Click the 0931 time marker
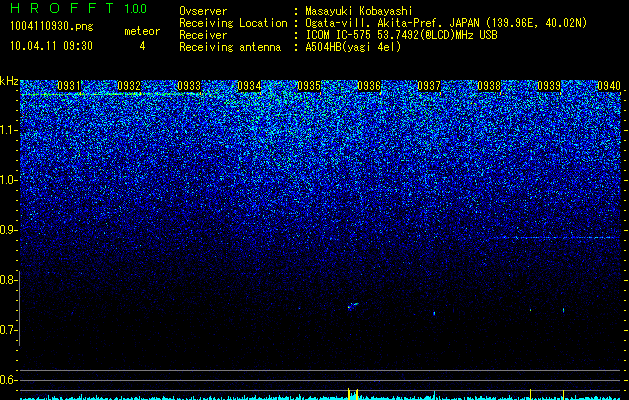This screenshot has width=629, height=400. pos(69,86)
